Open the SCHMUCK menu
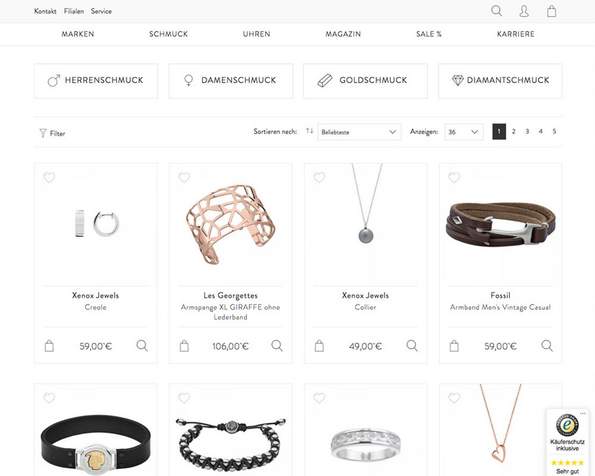This screenshot has height=476, width=595. [168, 34]
